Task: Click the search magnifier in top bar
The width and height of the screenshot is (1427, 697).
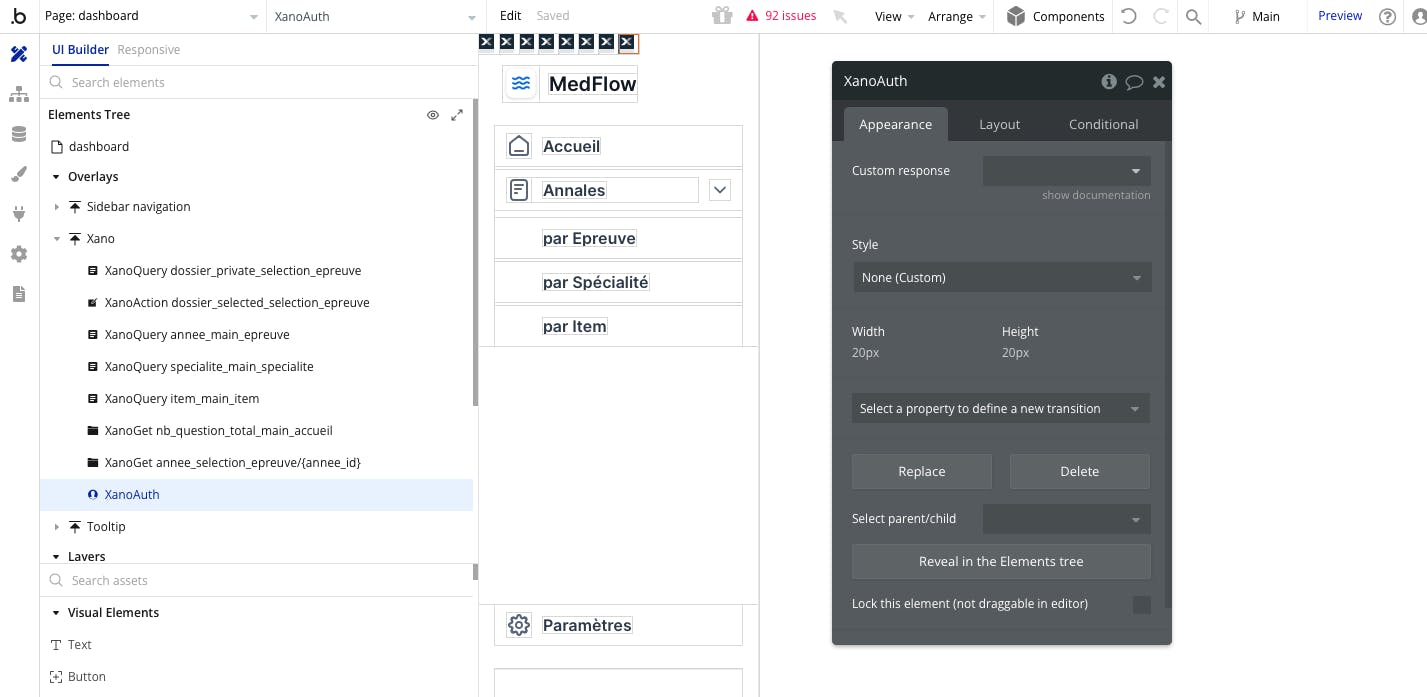Action: click(x=1193, y=16)
